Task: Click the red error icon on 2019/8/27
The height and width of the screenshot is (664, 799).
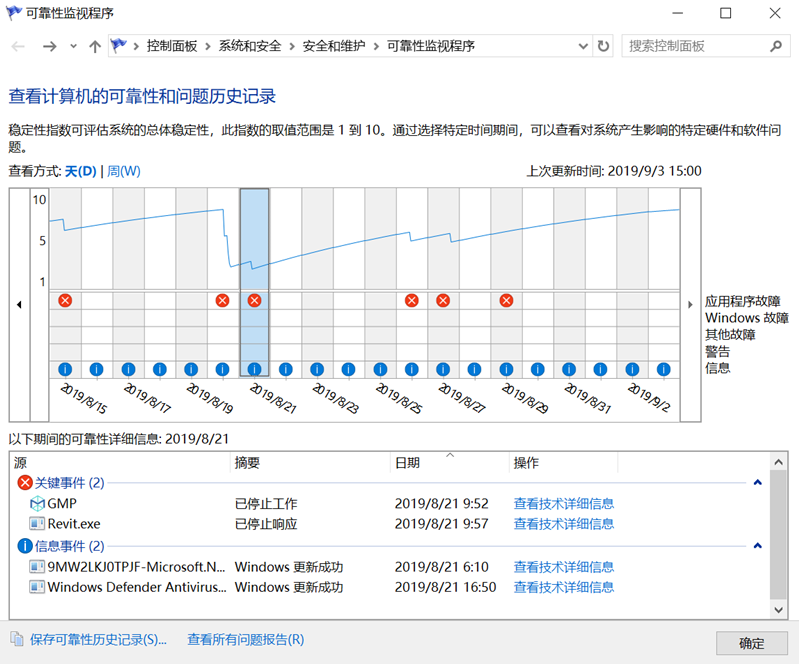Action: [443, 301]
